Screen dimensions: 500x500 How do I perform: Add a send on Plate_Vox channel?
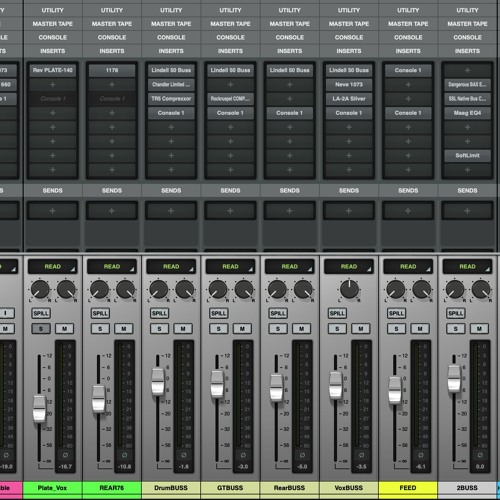53,211
